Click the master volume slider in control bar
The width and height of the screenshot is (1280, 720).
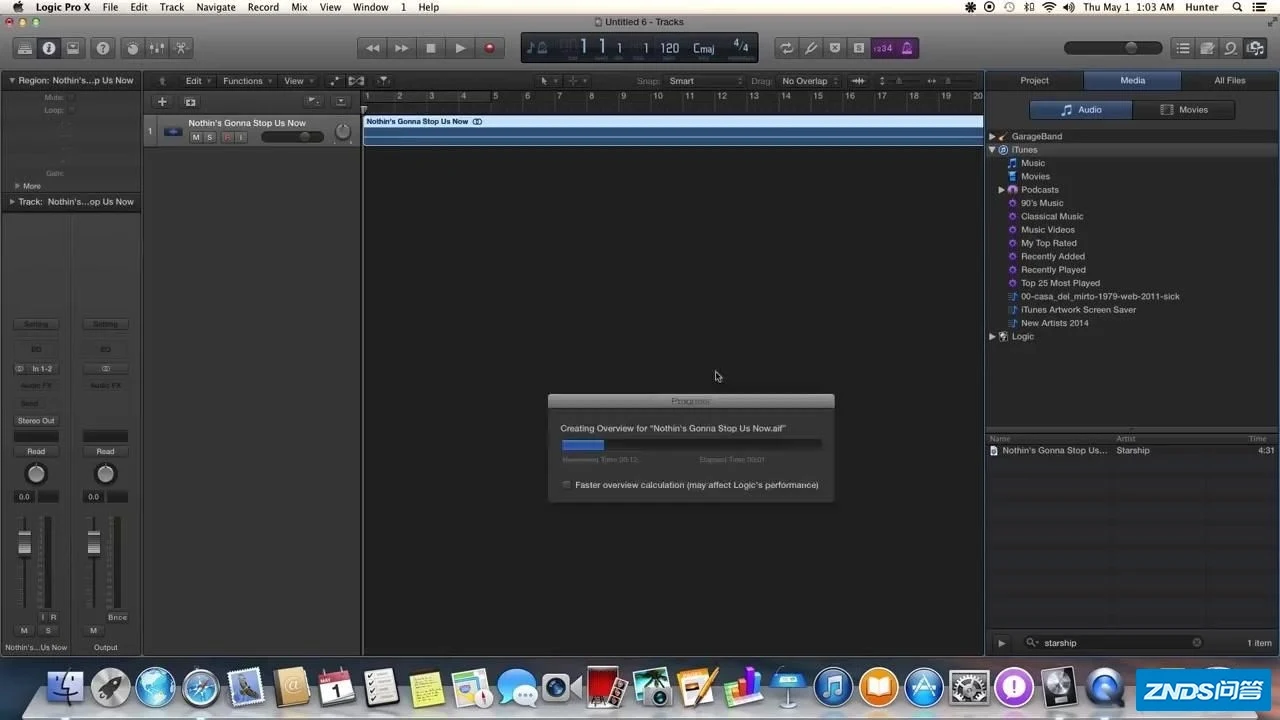[x=1108, y=48]
